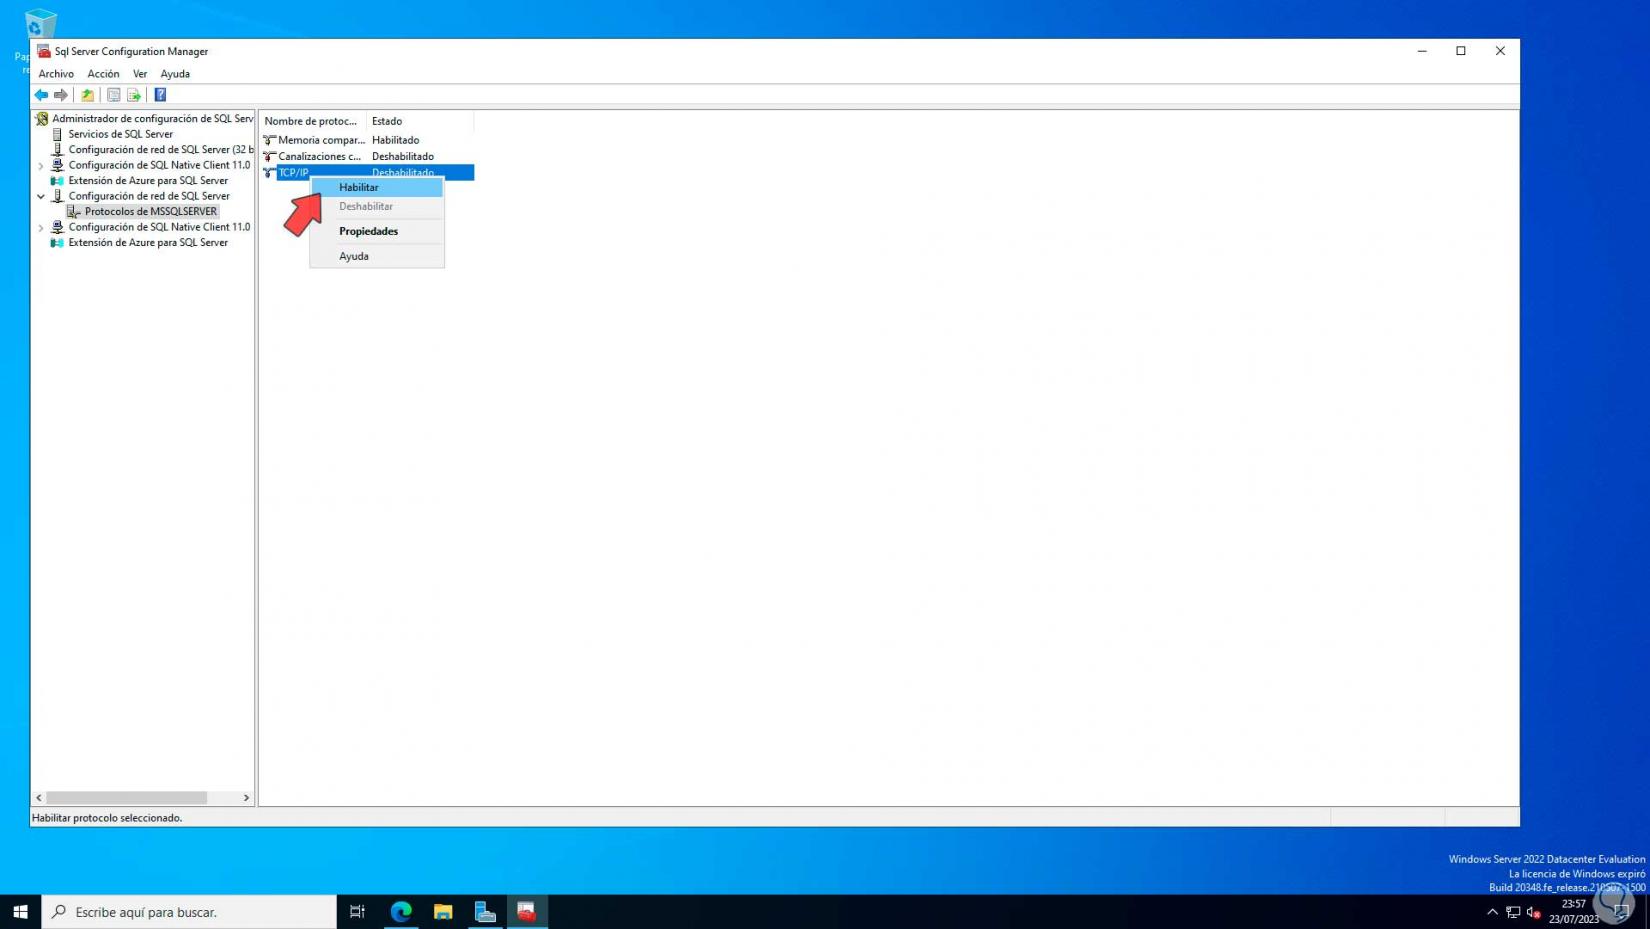
Task: Select Configuración de red de SQL Server (32 bits)
Action: click(x=161, y=150)
